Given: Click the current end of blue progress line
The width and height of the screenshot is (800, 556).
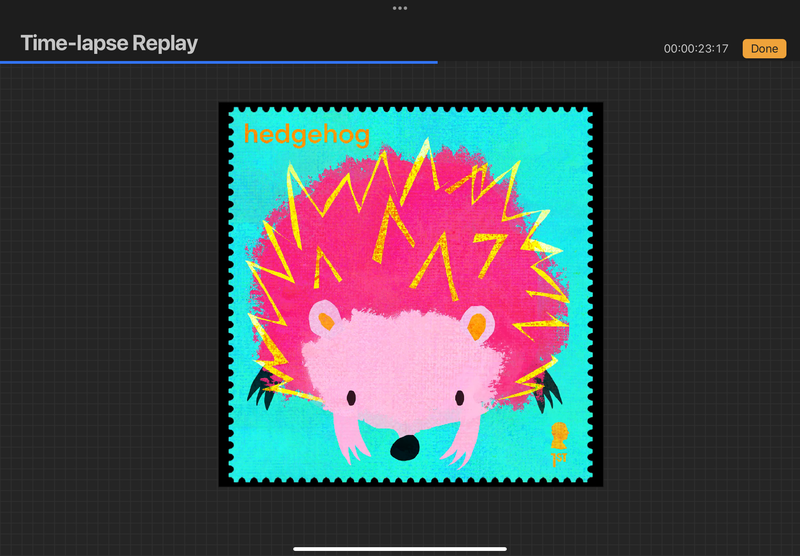Looking at the screenshot, I should click(x=436, y=62).
